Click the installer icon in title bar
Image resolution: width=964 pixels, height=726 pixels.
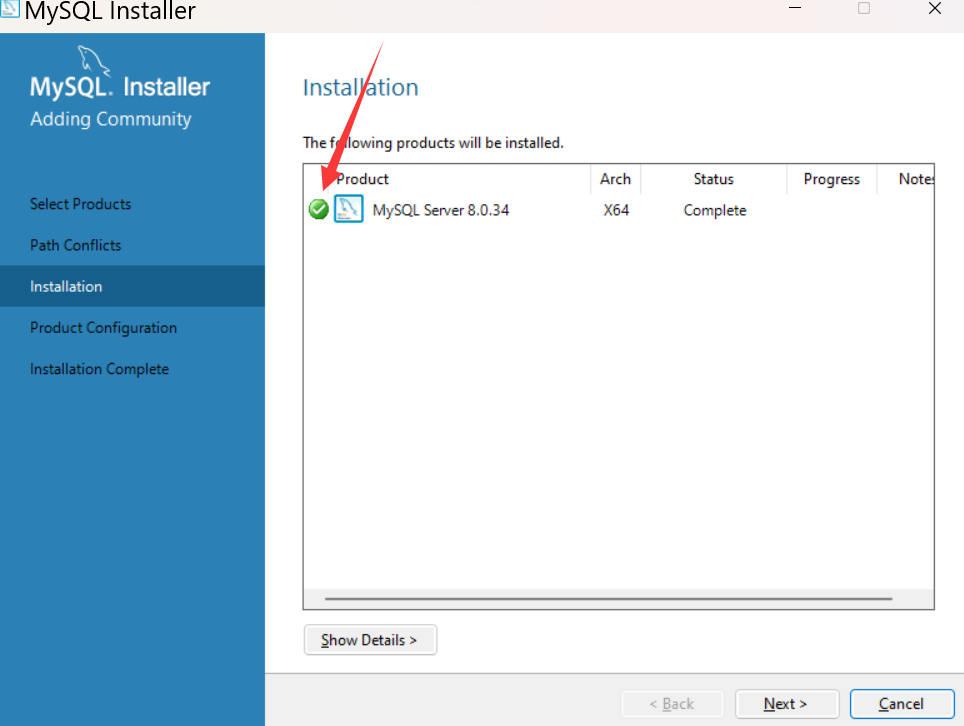point(10,8)
